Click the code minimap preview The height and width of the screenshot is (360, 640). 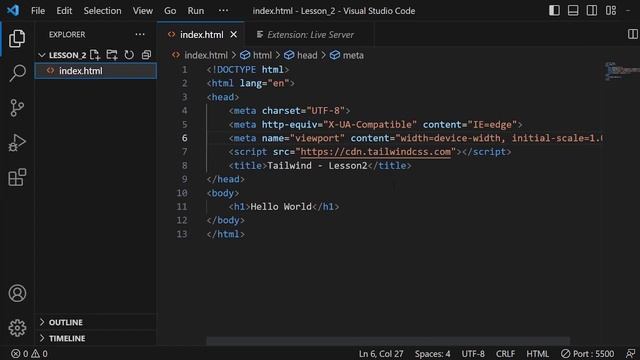pyautogui.click(x=622, y=71)
